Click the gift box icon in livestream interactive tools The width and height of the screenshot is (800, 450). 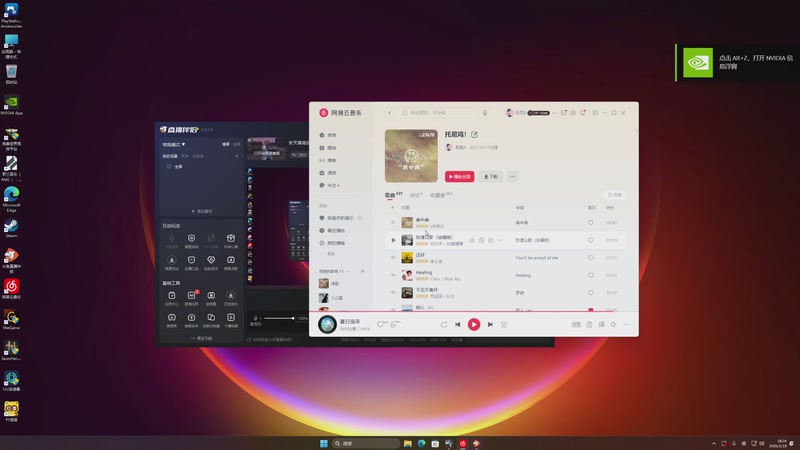coord(231,238)
